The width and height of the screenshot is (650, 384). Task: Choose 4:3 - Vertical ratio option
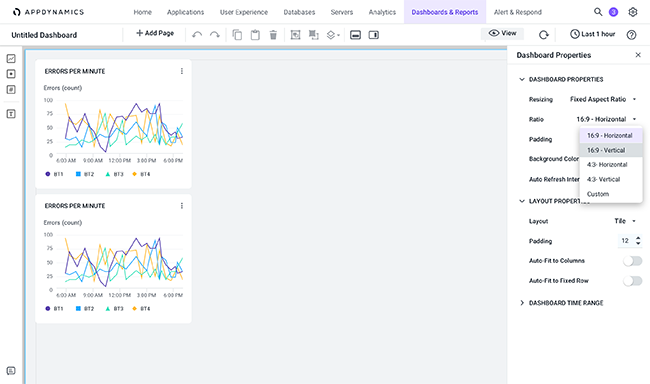coord(611,179)
